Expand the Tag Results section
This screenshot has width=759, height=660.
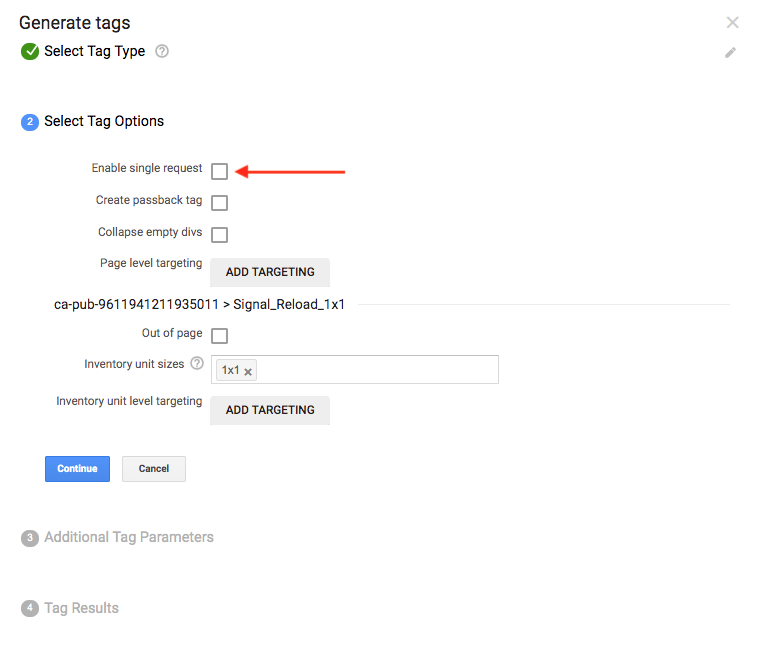[x=81, y=608]
